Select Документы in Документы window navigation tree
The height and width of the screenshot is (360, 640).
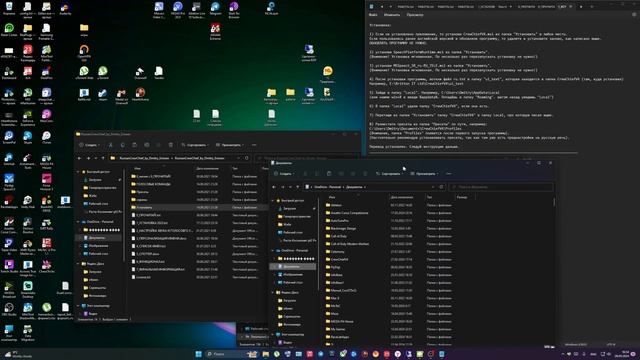click(x=293, y=267)
